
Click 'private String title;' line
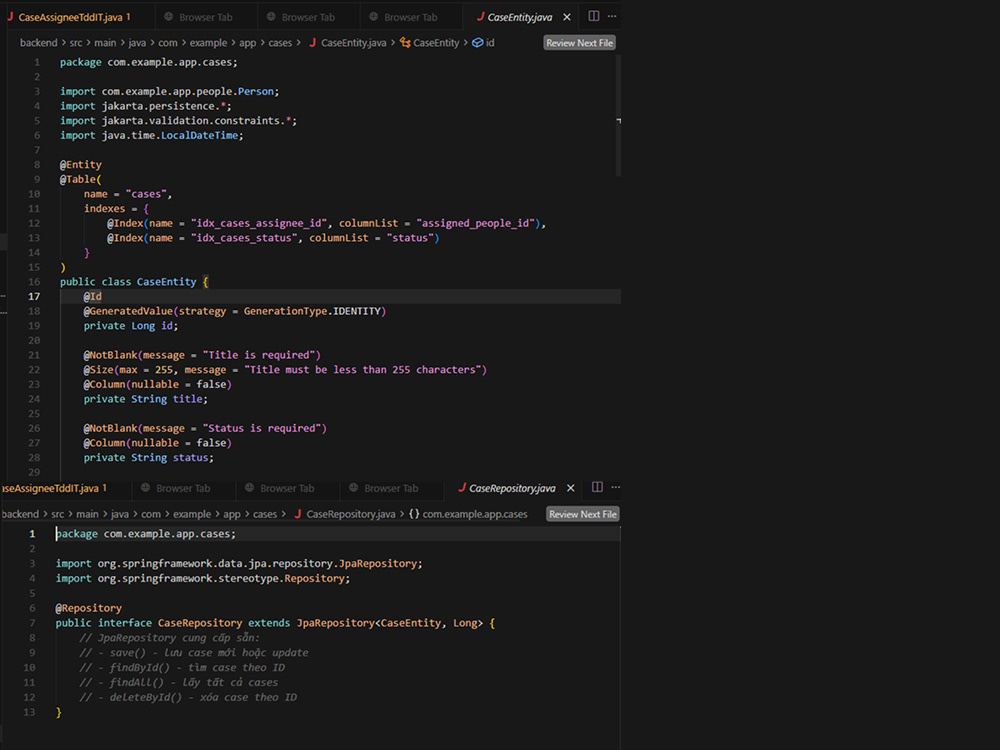click(x=145, y=399)
